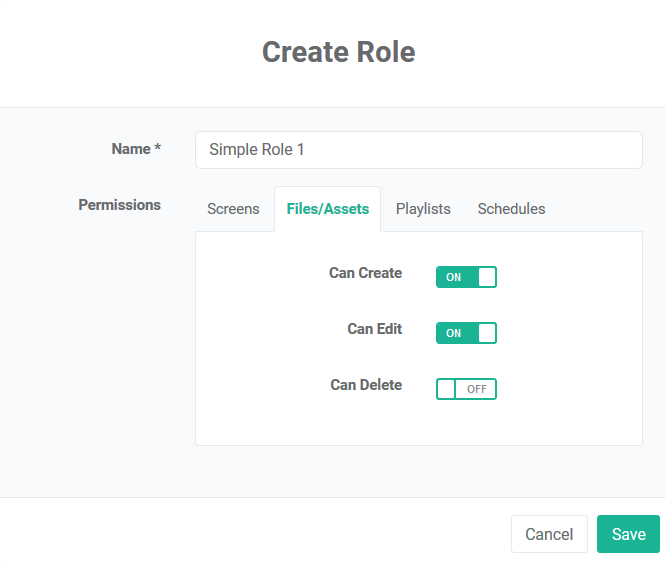Save the new role

coord(628,534)
